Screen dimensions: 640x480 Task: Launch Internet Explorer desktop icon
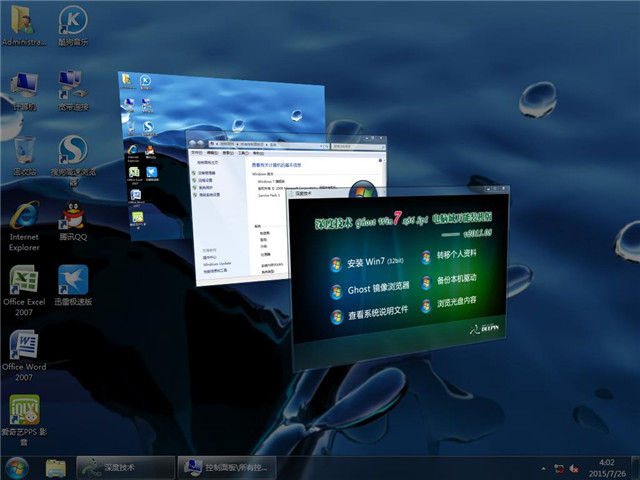[24, 226]
